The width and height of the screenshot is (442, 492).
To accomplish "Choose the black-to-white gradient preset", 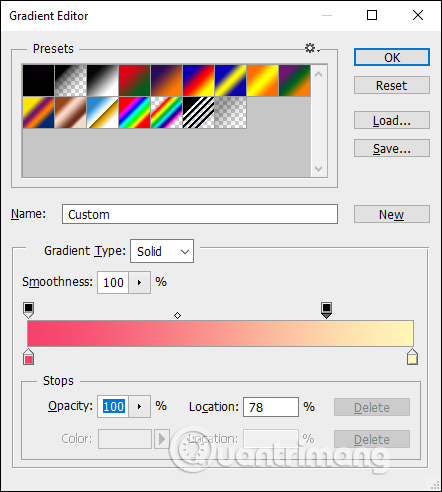I will point(102,80).
